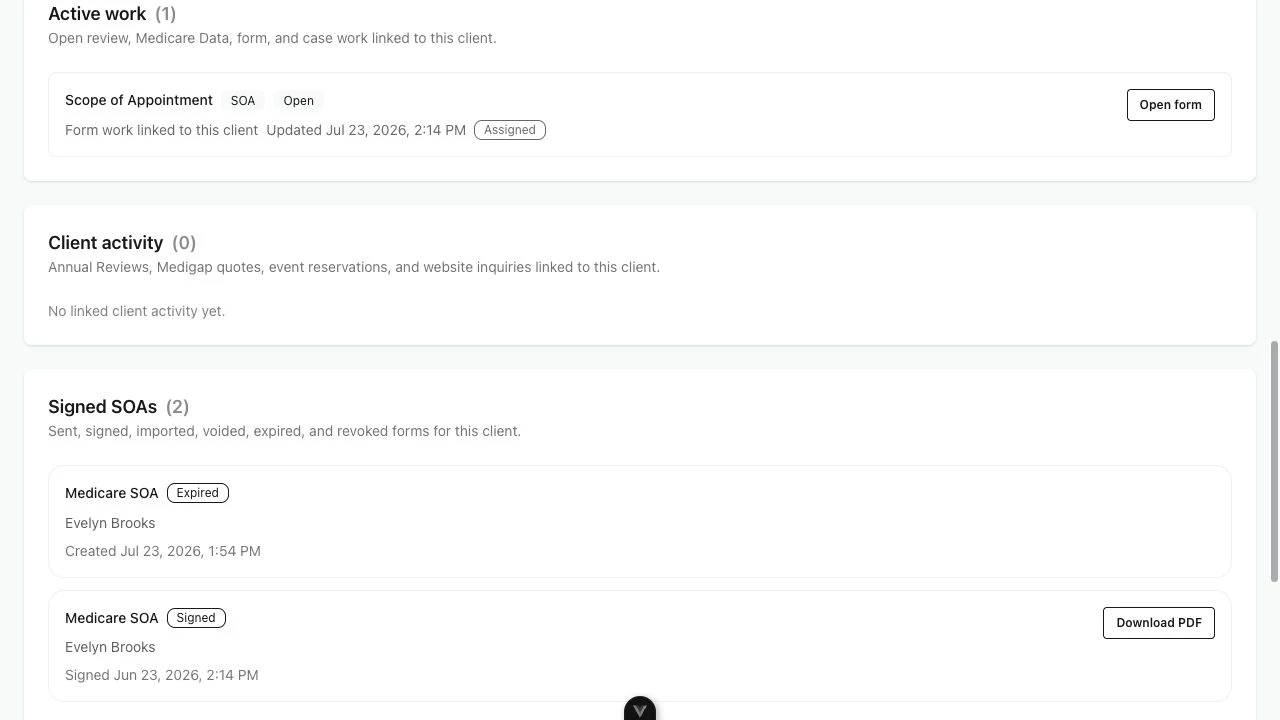Image resolution: width=1280 pixels, height=720 pixels.
Task: Select the Assigned status badge
Action: (x=510, y=130)
